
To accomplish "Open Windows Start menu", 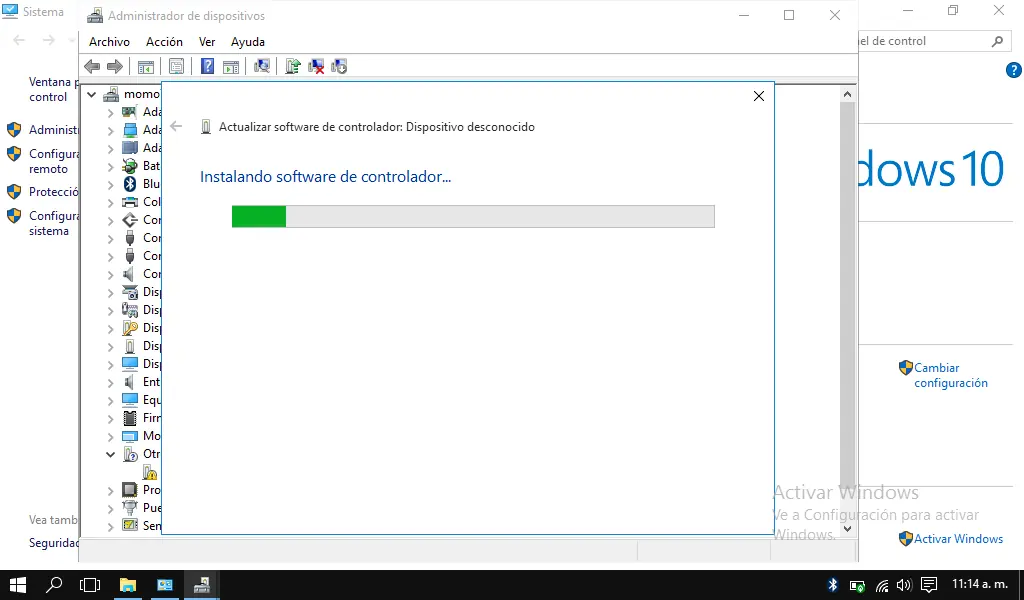I will coord(18,585).
